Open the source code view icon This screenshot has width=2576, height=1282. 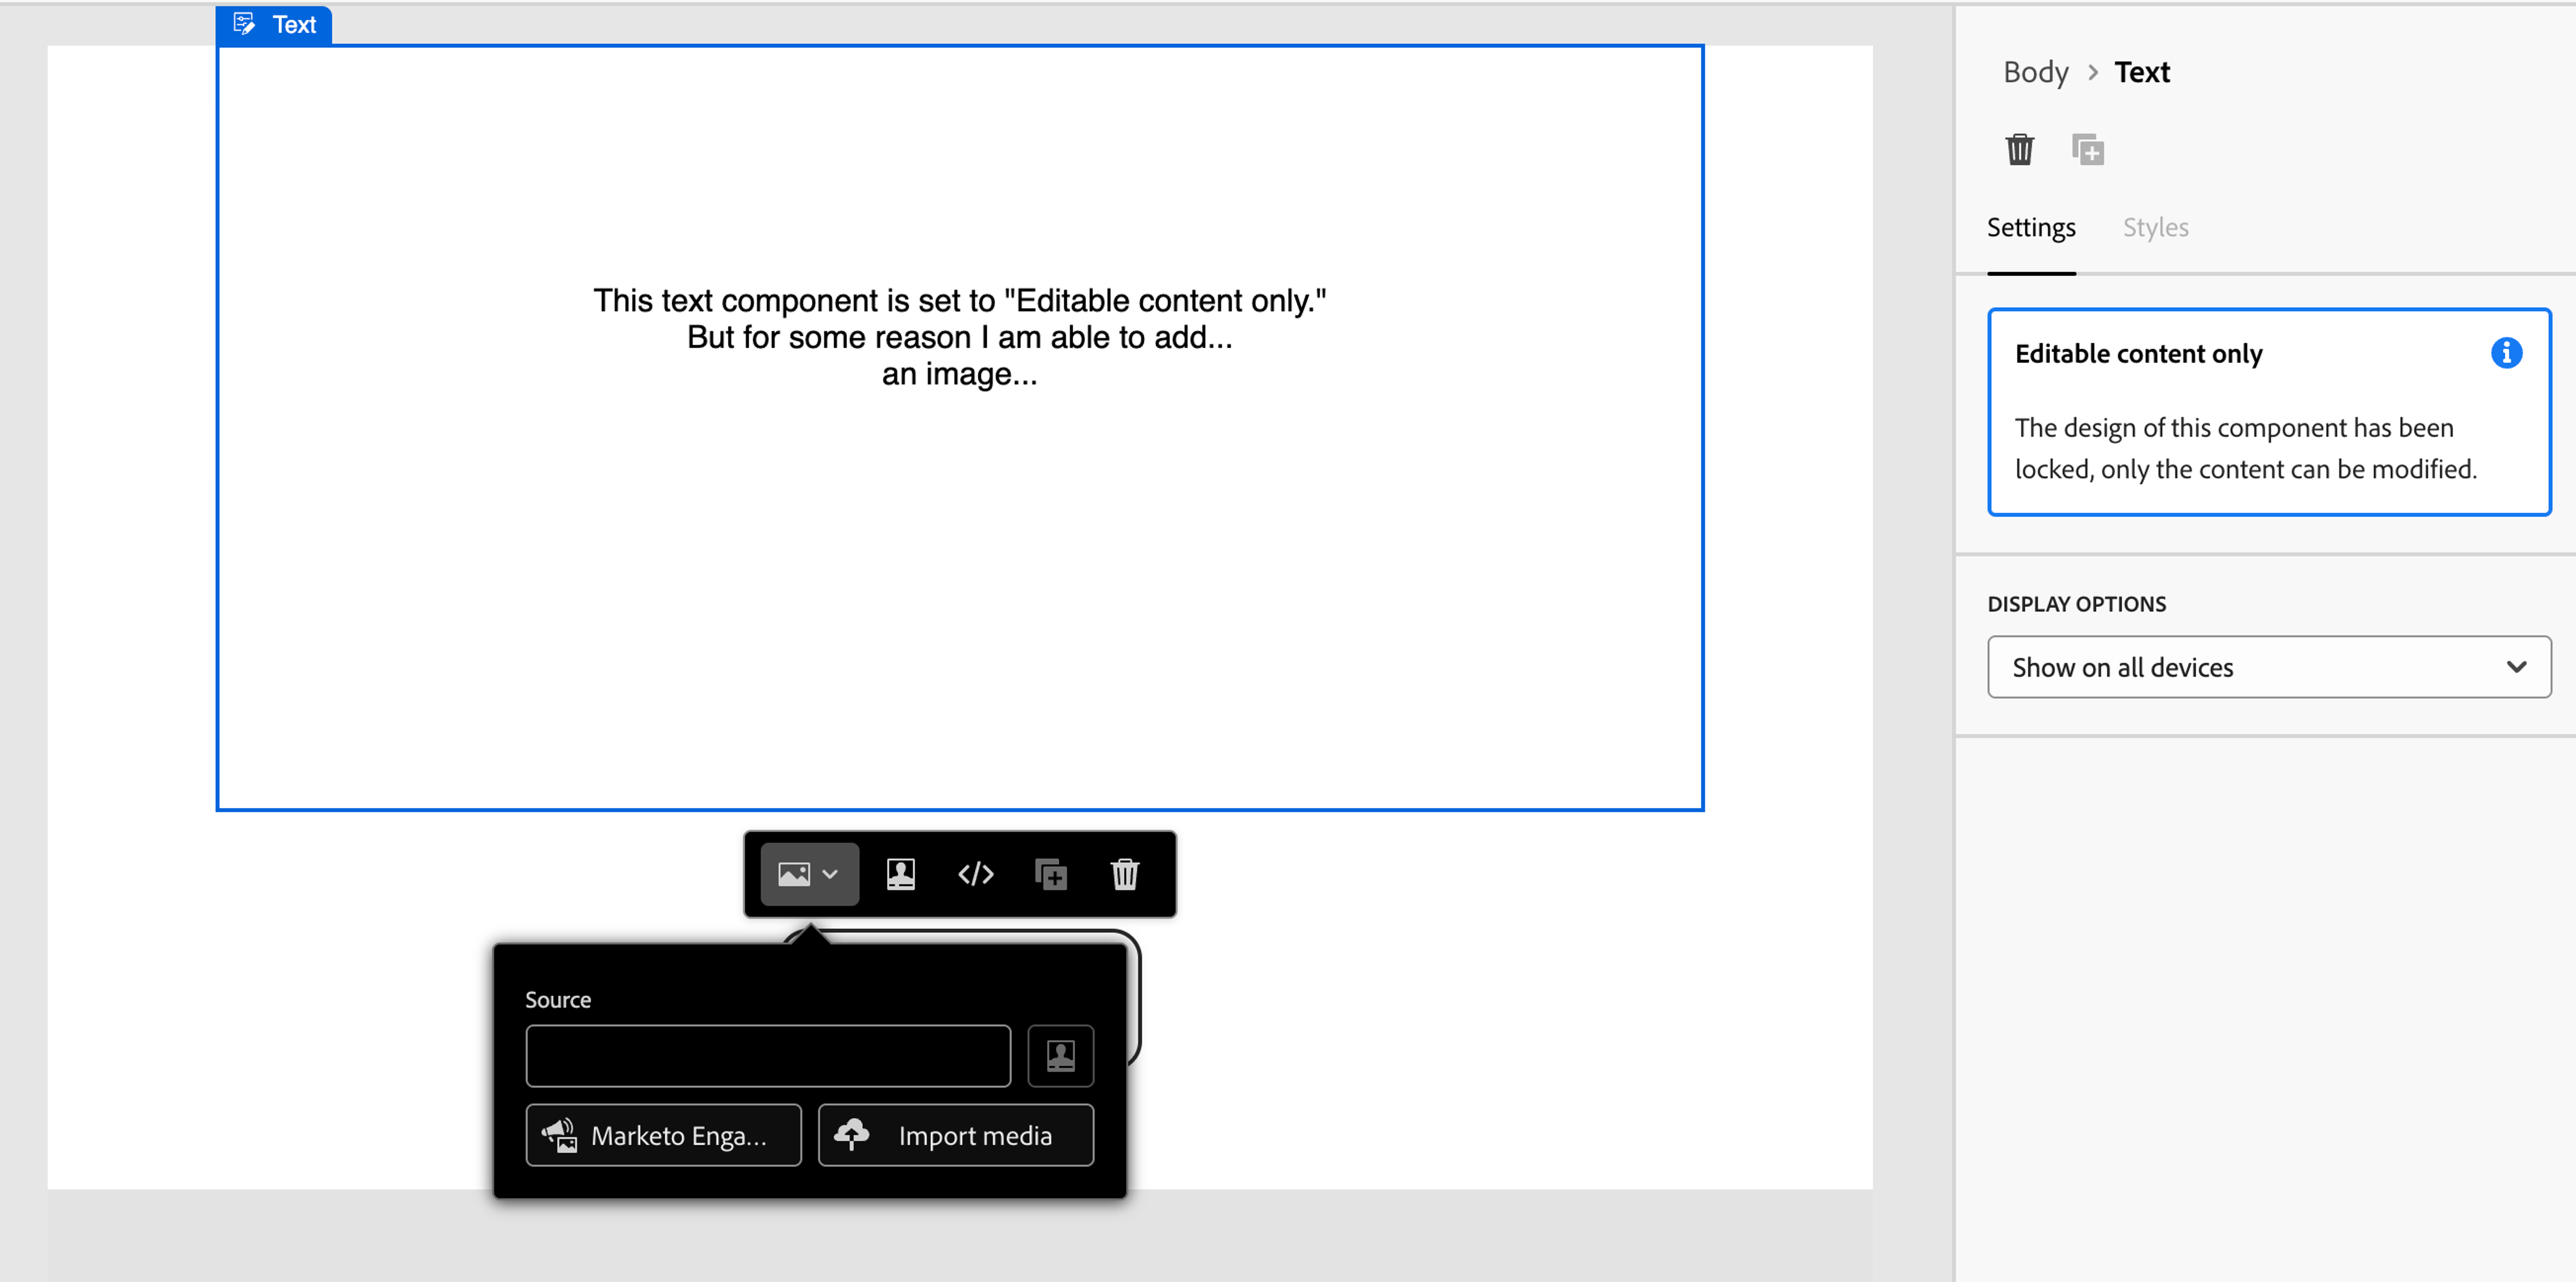(975, 874)
